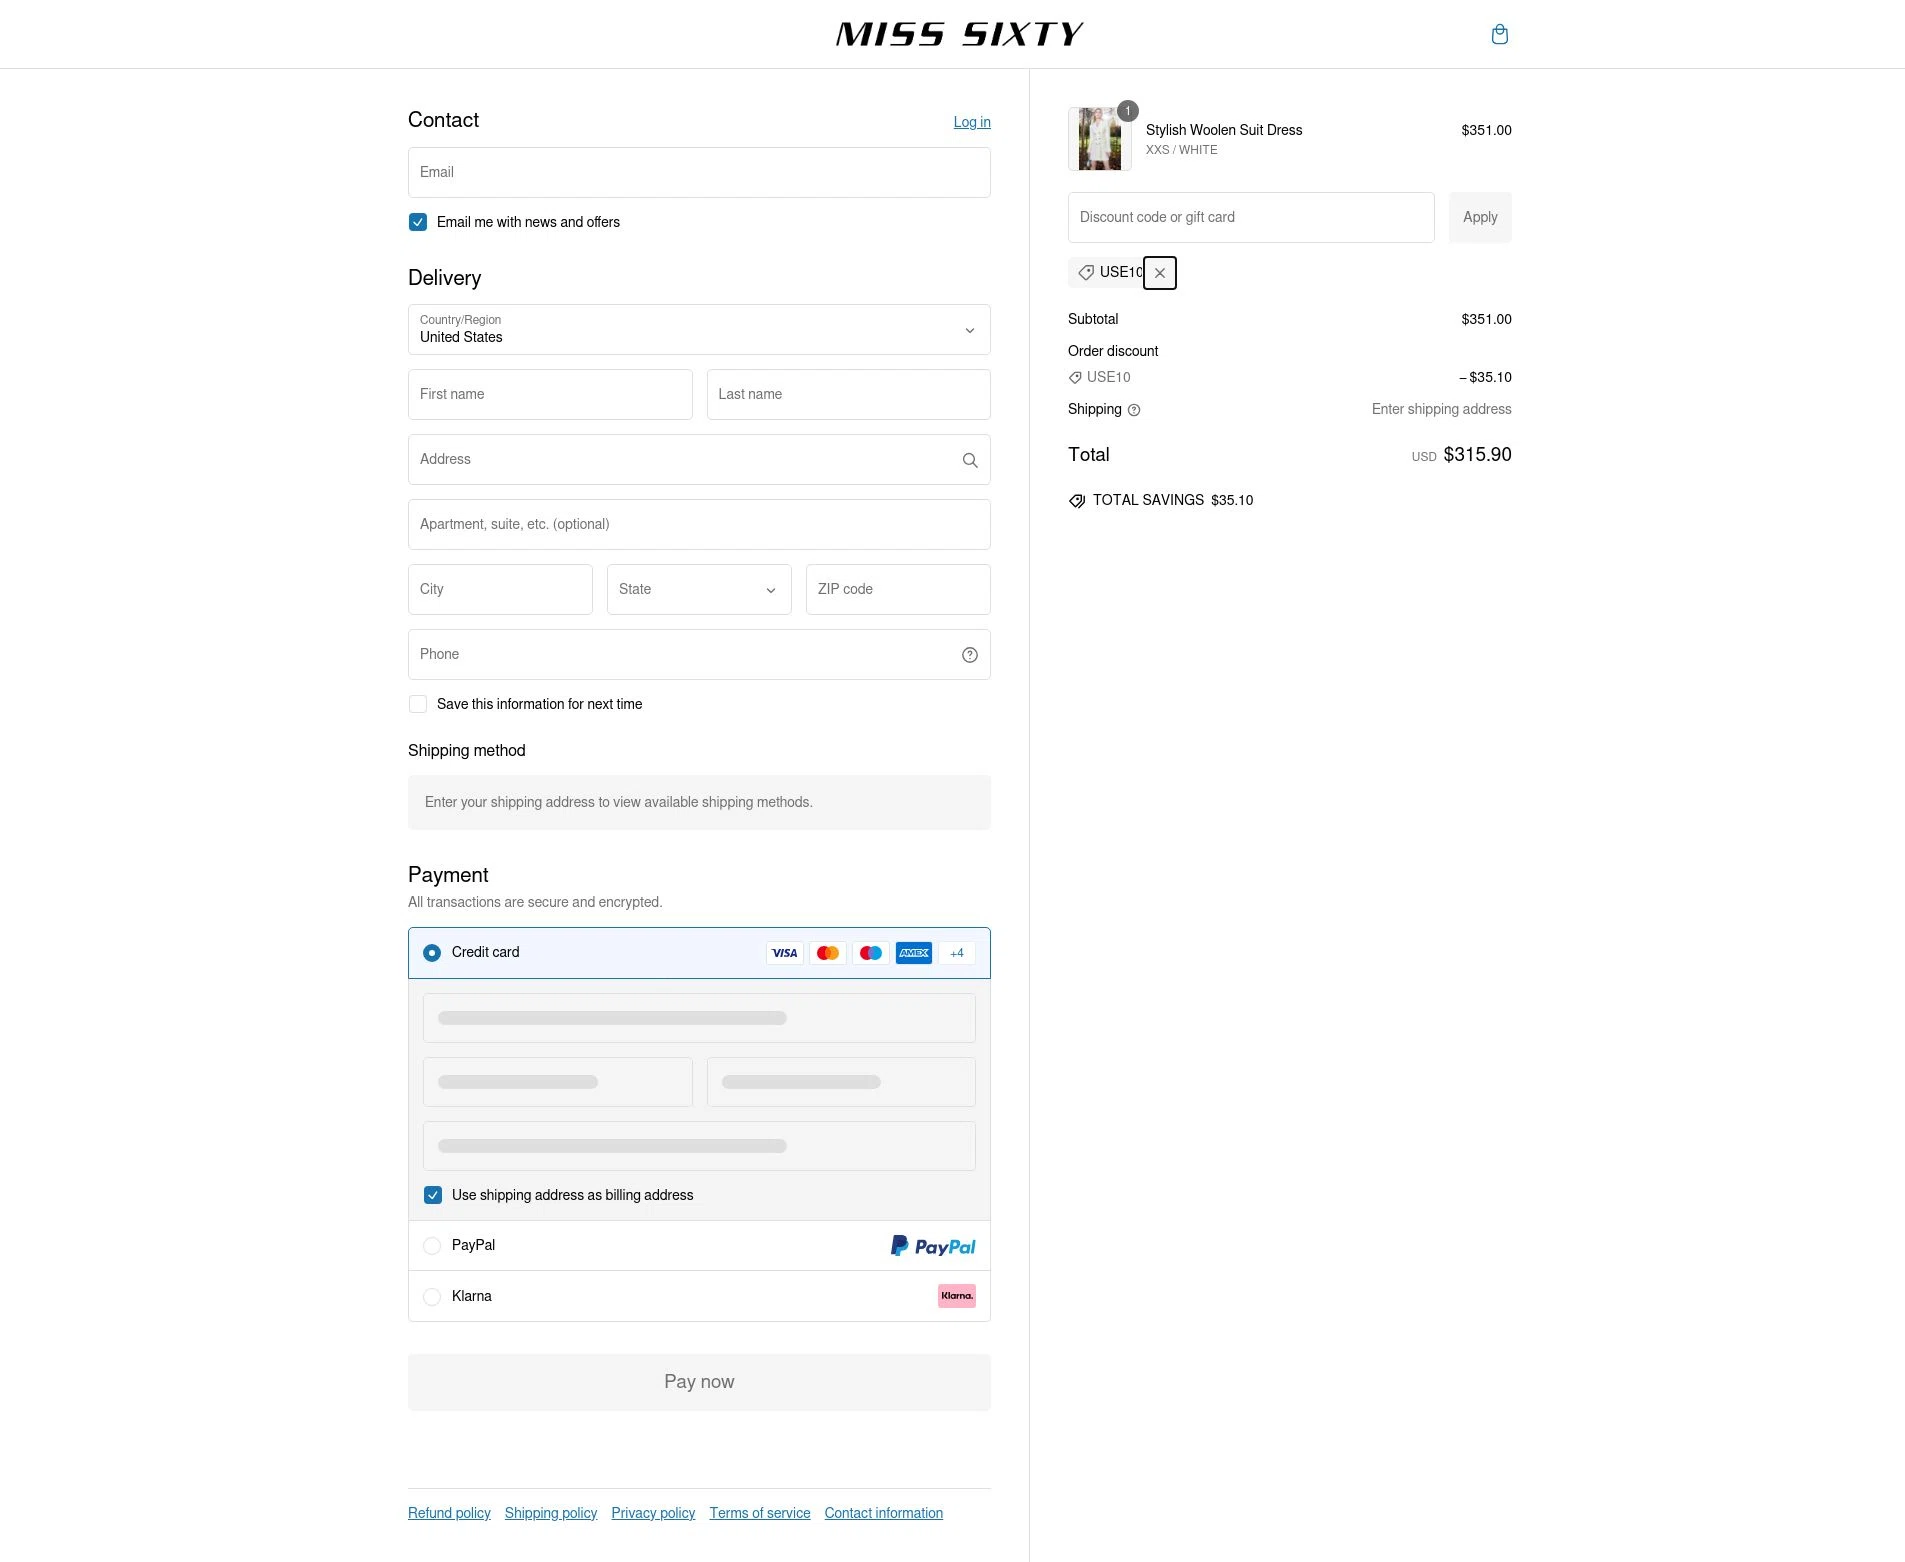Click the Visa card icon

pos(785,953)
